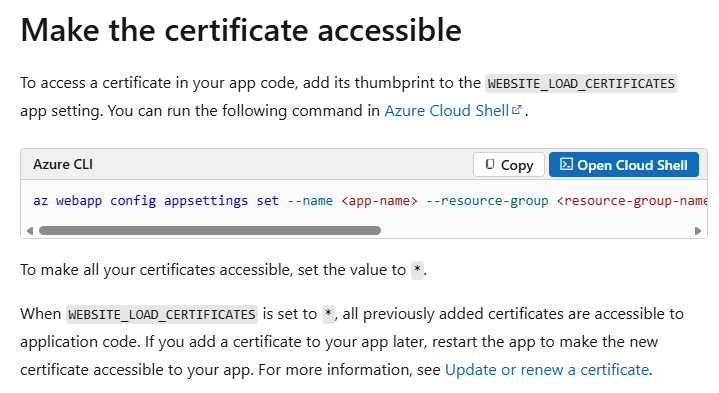
Task: Click the right arrow of the code scrollbar
Action: [x=698, y=231]
